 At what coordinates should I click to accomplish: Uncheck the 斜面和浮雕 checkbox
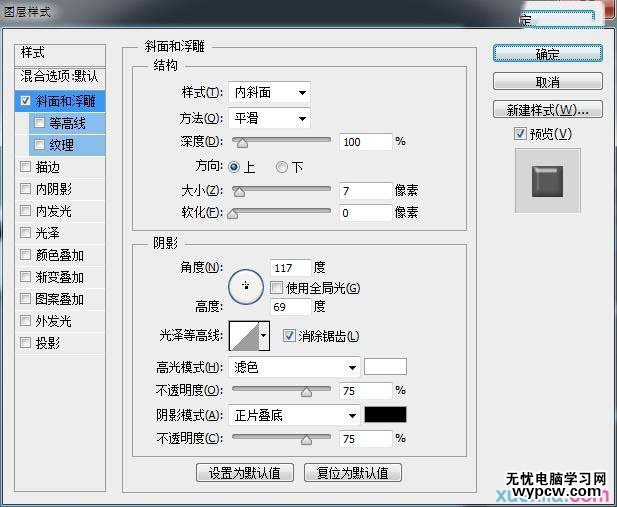click(x=25, y=101)
